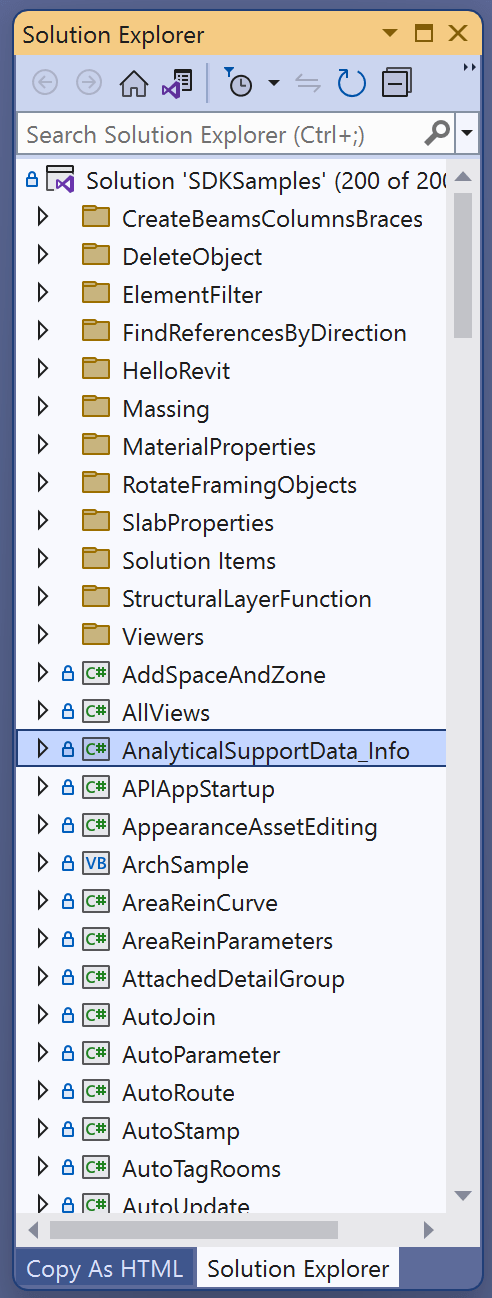Switch to the Copy As HTML tab
The image size is (492, 1298).
105,1269
